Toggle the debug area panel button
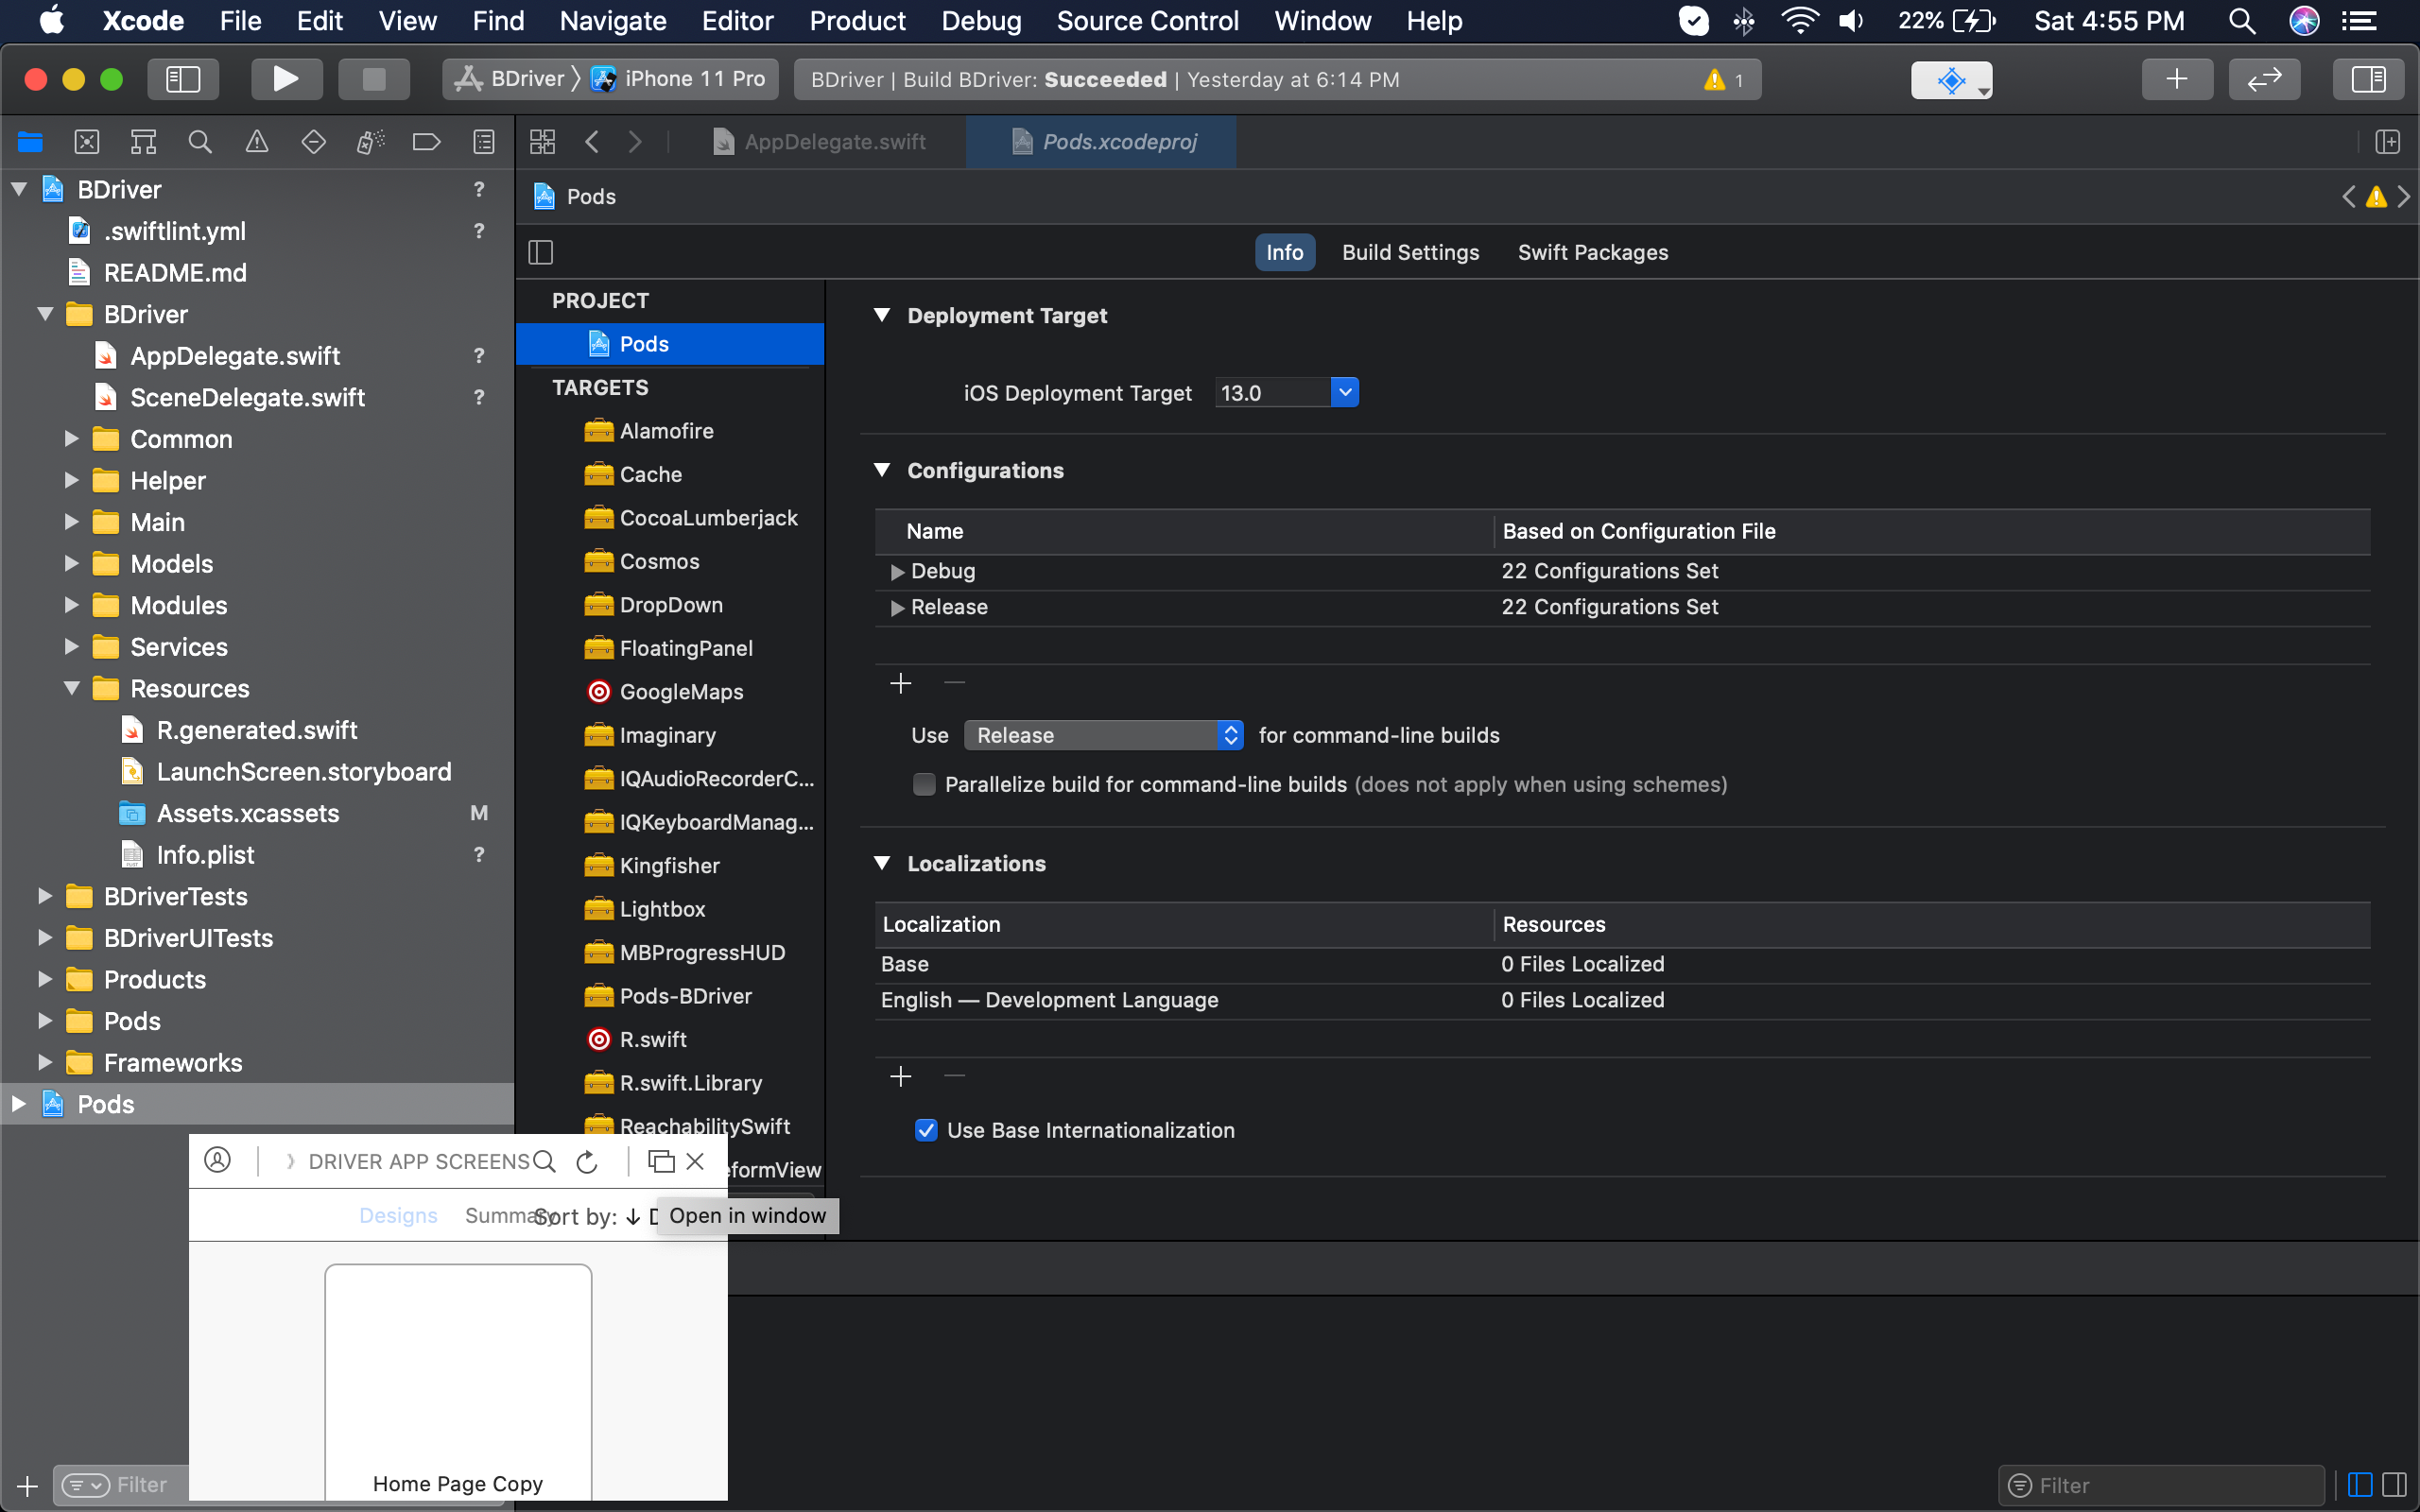The image size is (2420, 1512). point(2360,1485)
